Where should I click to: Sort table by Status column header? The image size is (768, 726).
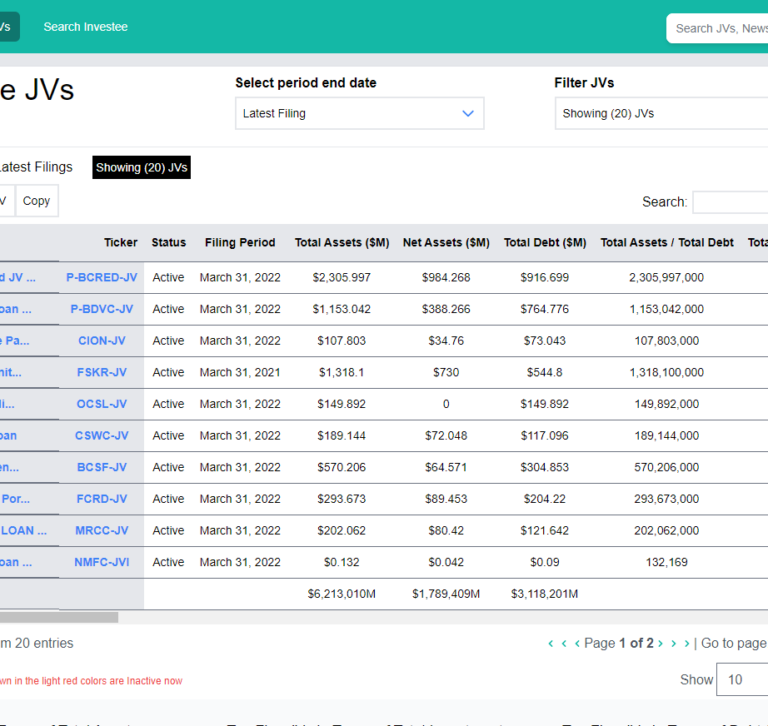[168, 242]
